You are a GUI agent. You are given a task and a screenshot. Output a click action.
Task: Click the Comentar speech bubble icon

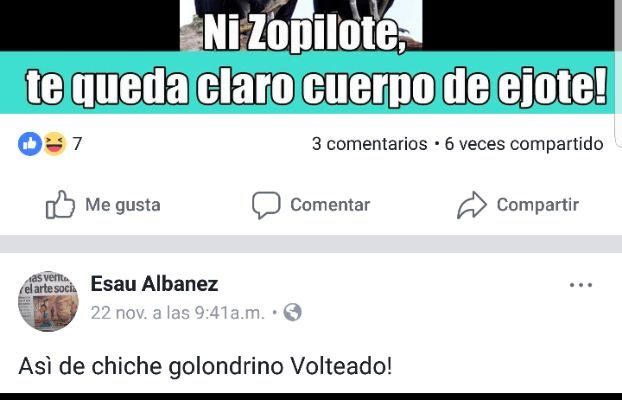[266, 205]
